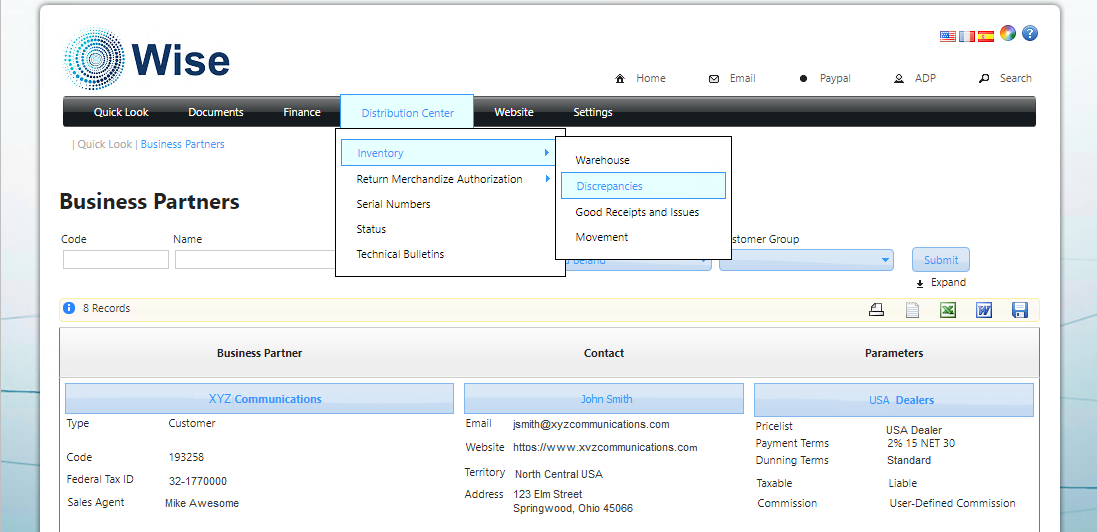Select the US flag language icon
This screenshot has height=532, width=1097.
[948, 36]
